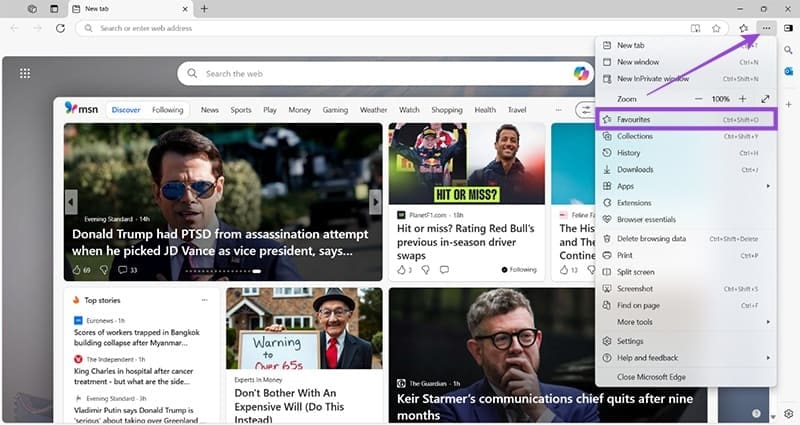
Task: Click the address bar input field
Action: click(380, 28)
